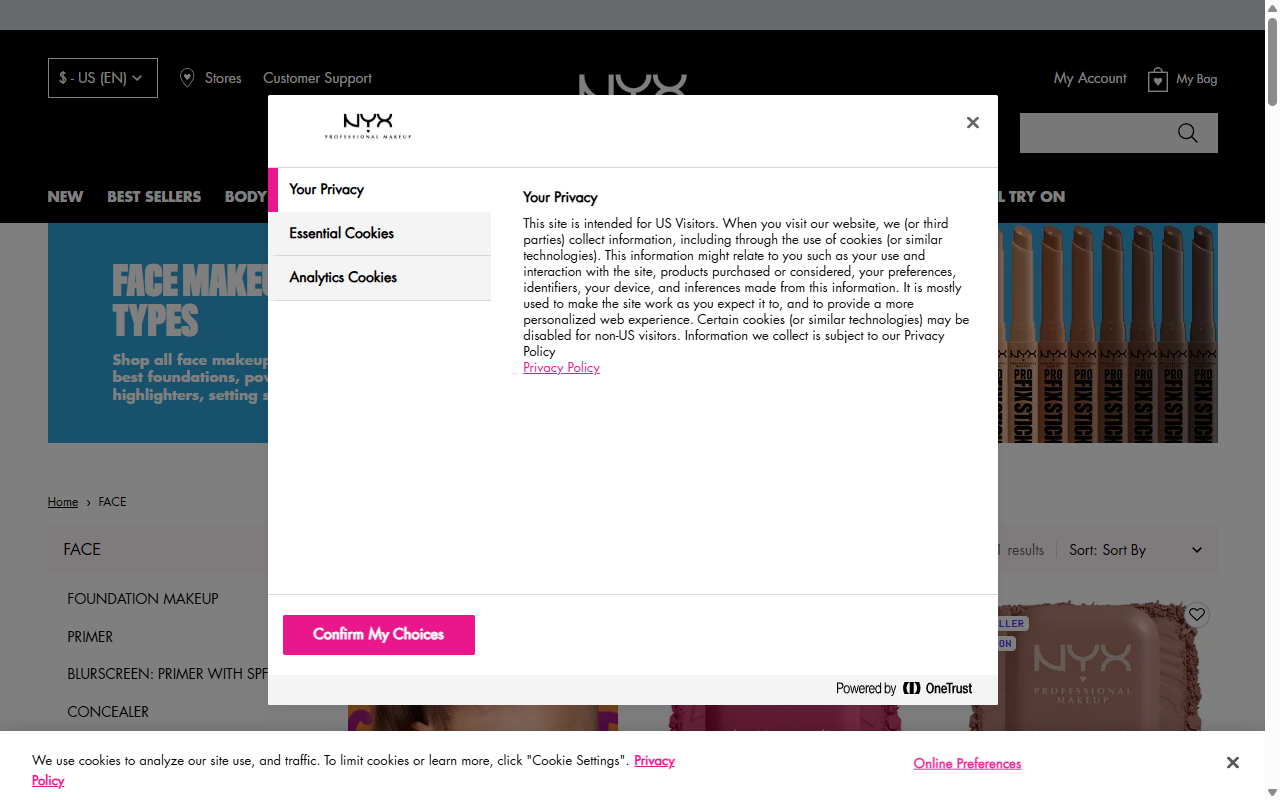
Task: Click the FACE sidebar heading
Action: tap(82, 549)
